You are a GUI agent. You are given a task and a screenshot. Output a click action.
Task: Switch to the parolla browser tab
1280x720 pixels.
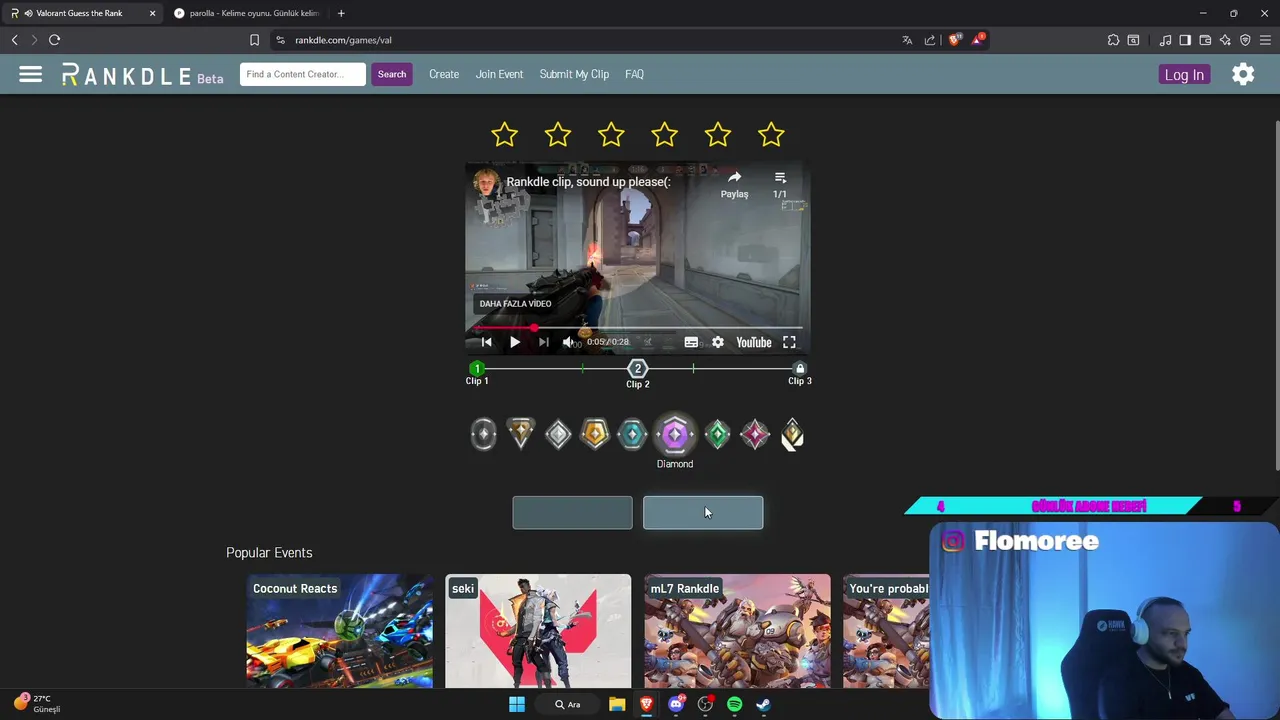click(247, 13)
